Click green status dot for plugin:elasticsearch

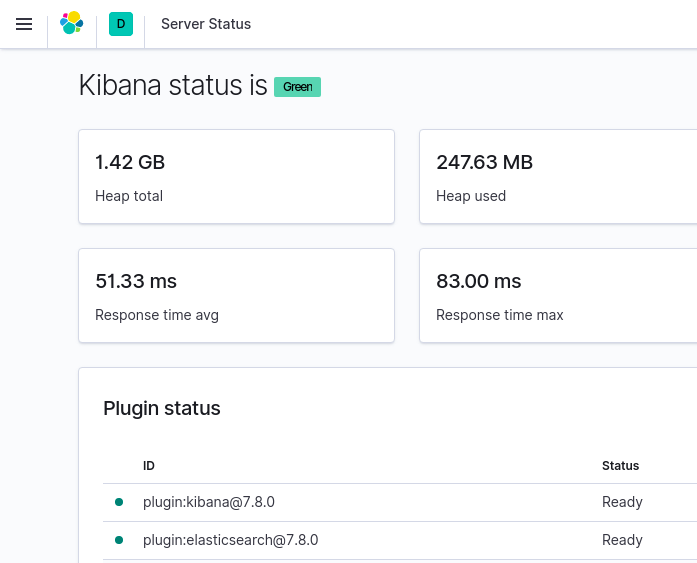pyautogui.click(x=119, y=540)
